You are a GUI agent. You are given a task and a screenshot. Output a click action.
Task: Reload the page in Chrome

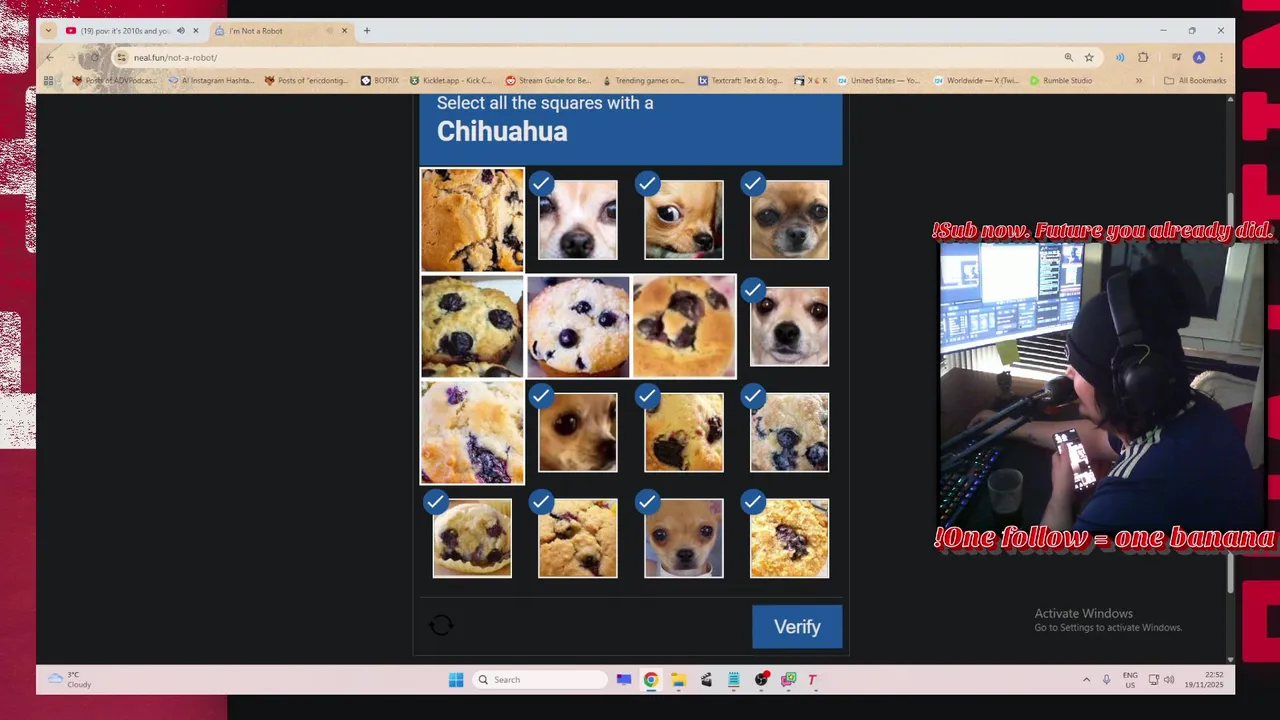pos(94,57)
